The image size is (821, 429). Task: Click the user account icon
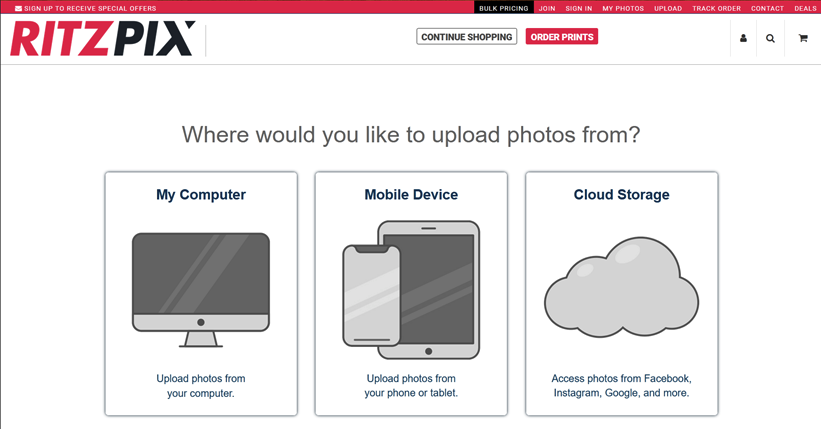[743, 38]
